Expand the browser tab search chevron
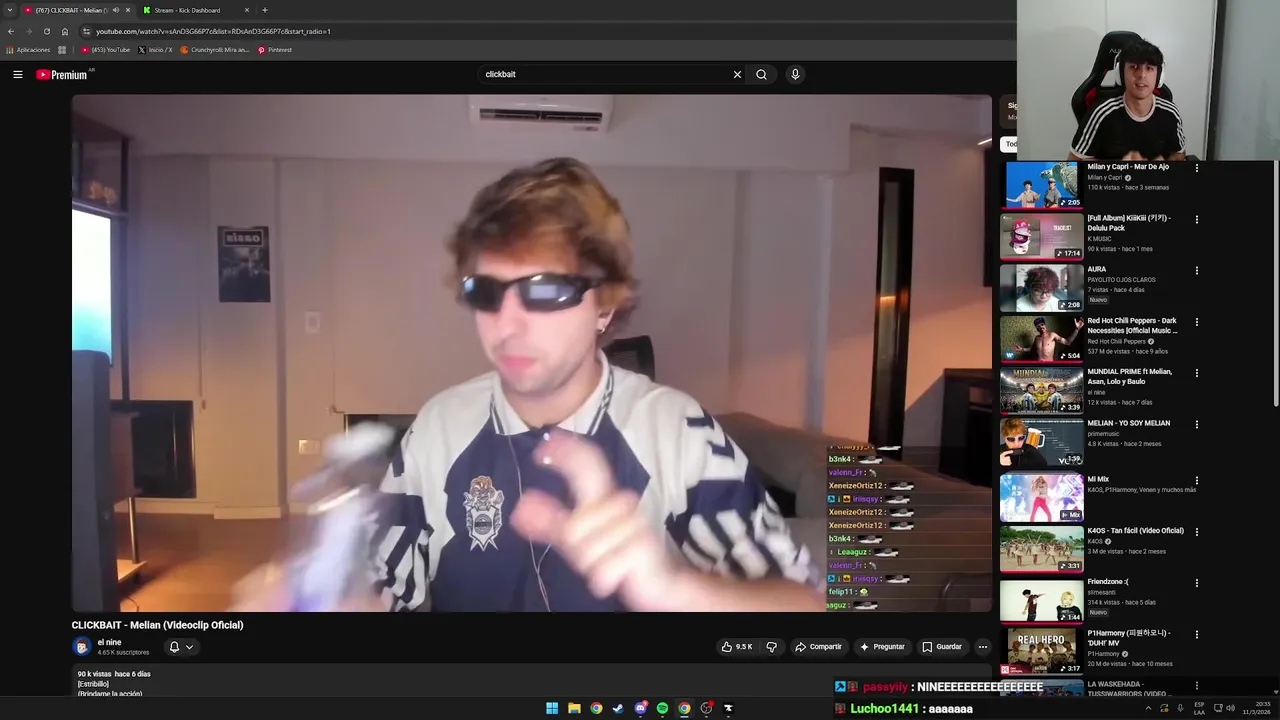The height and width of the screenshot is (720, 1280). click(x=10, y=10)
